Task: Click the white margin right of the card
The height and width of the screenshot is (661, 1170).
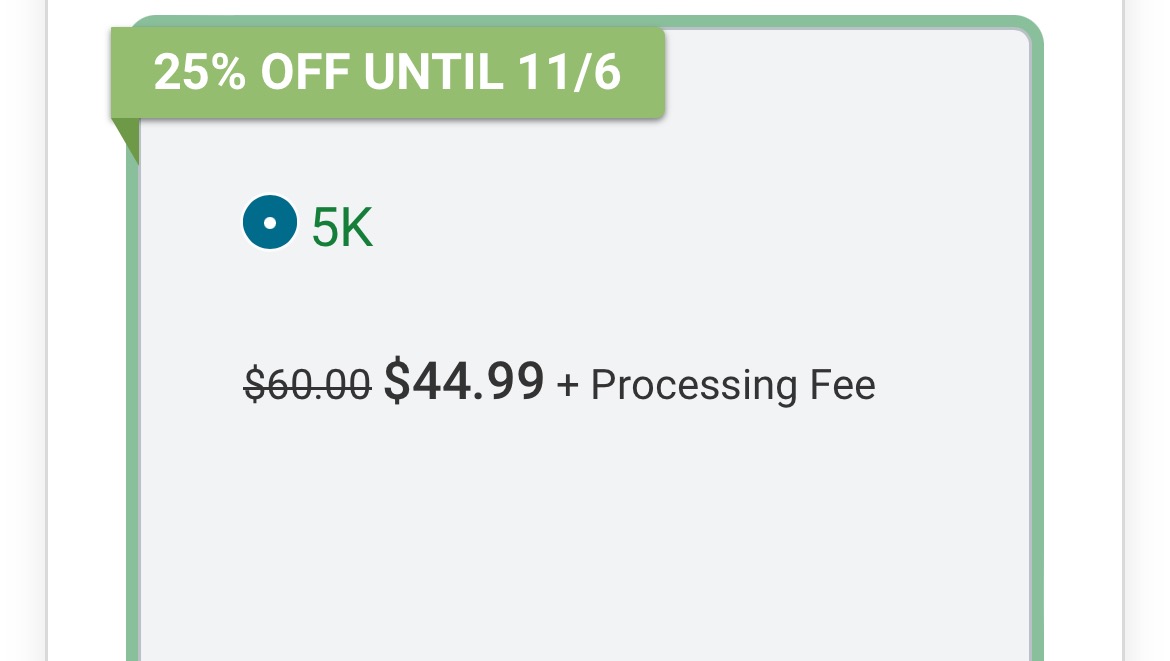Action: pos(1082,400)
